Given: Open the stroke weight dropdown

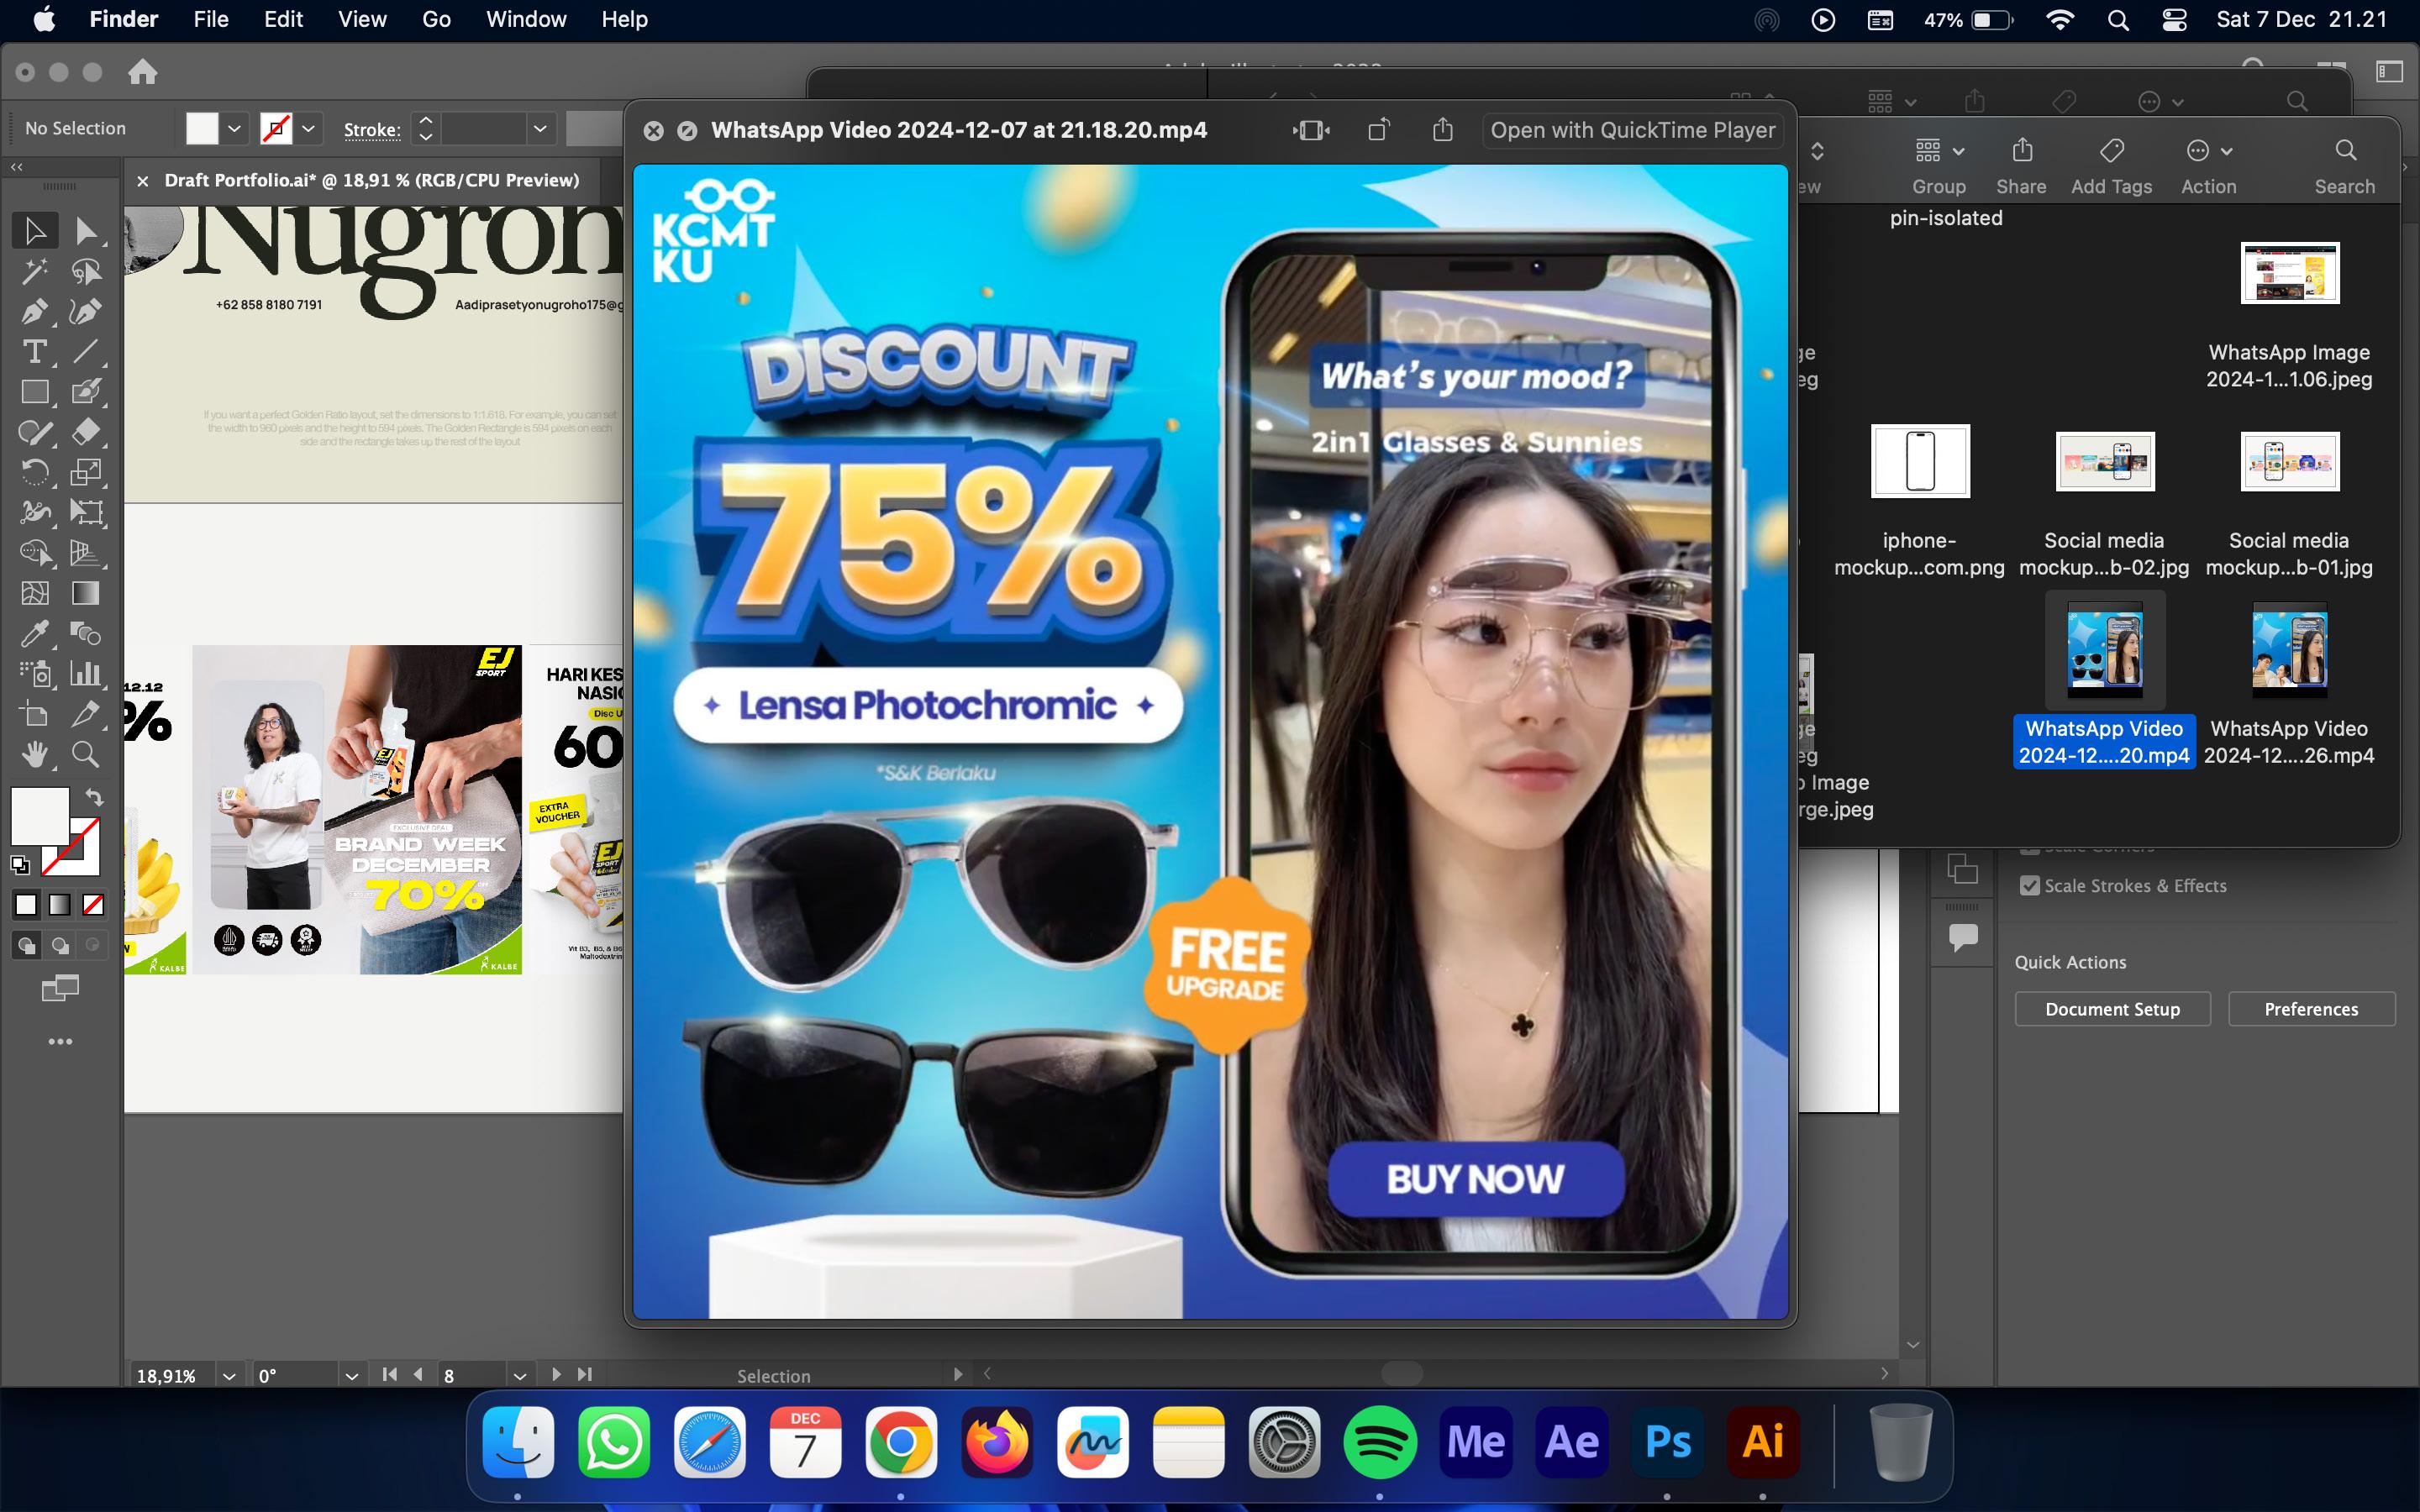Looking at the screenshot, I should pyautogui.click(x=540, y=129).
